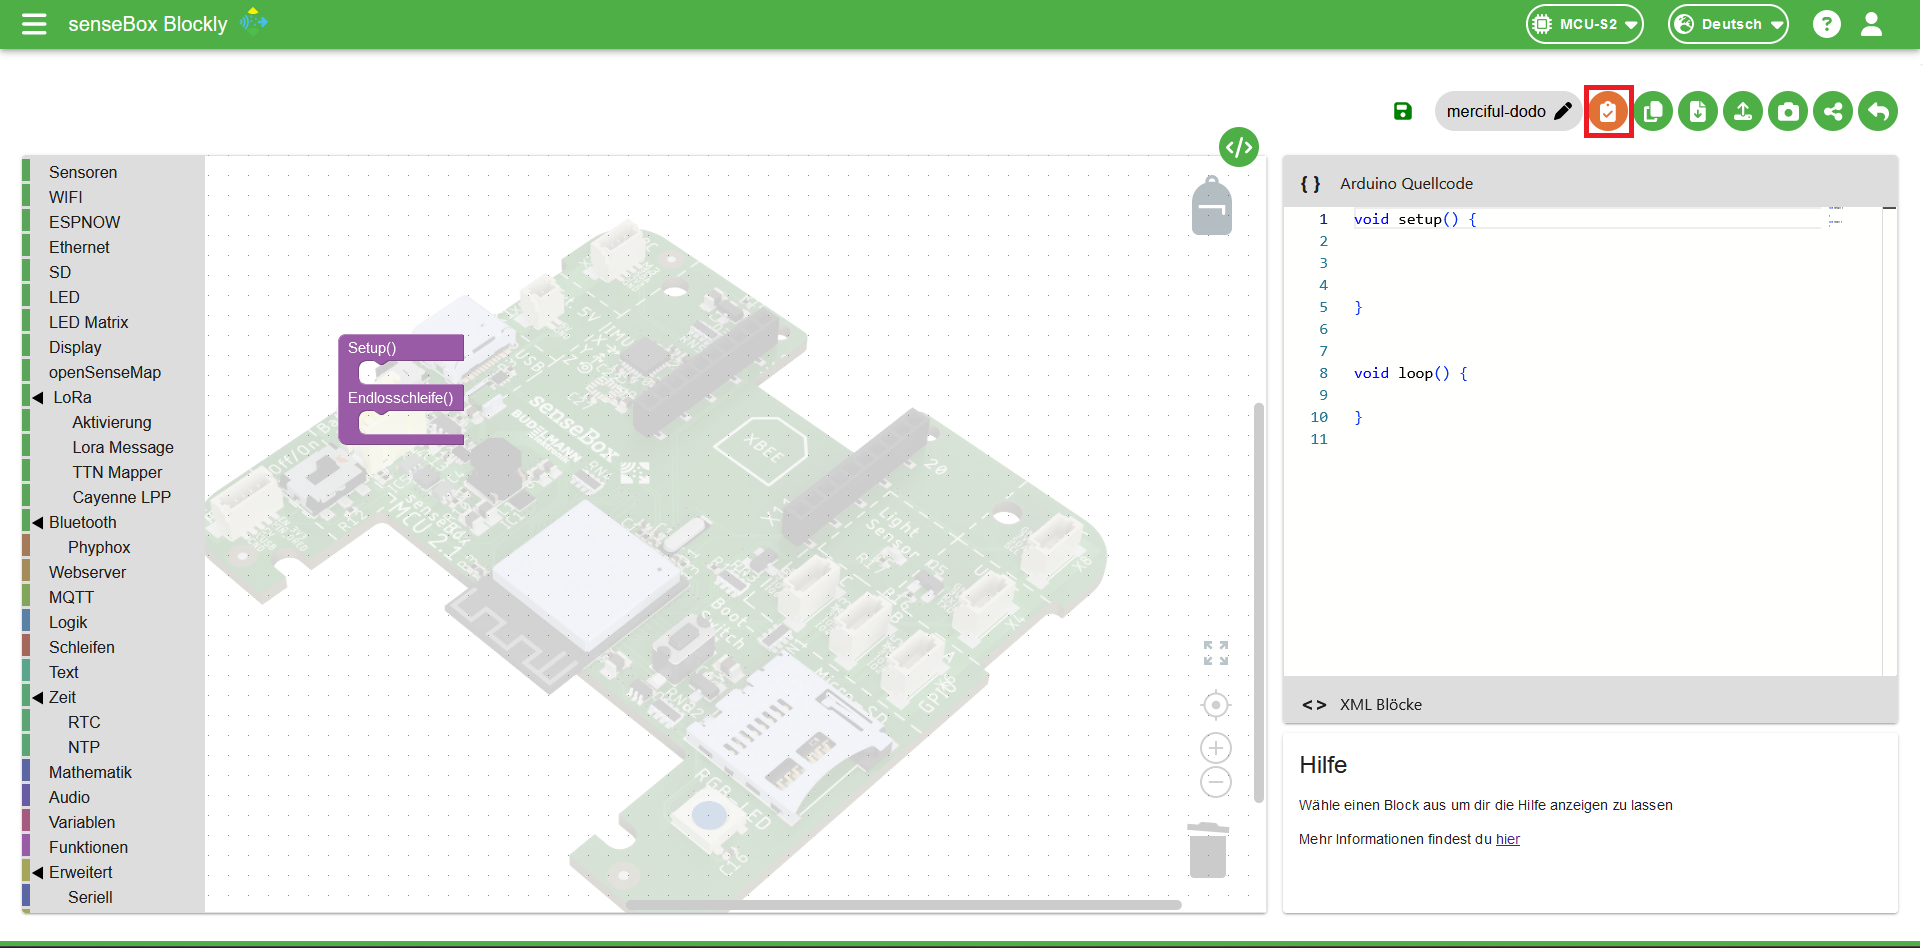Open the MCU-S2 board dropdown

1585,24
